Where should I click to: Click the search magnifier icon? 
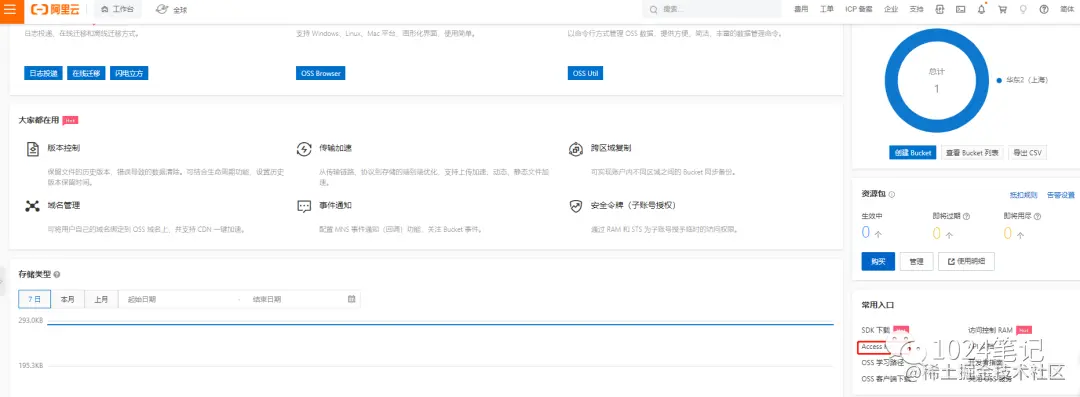654,10
